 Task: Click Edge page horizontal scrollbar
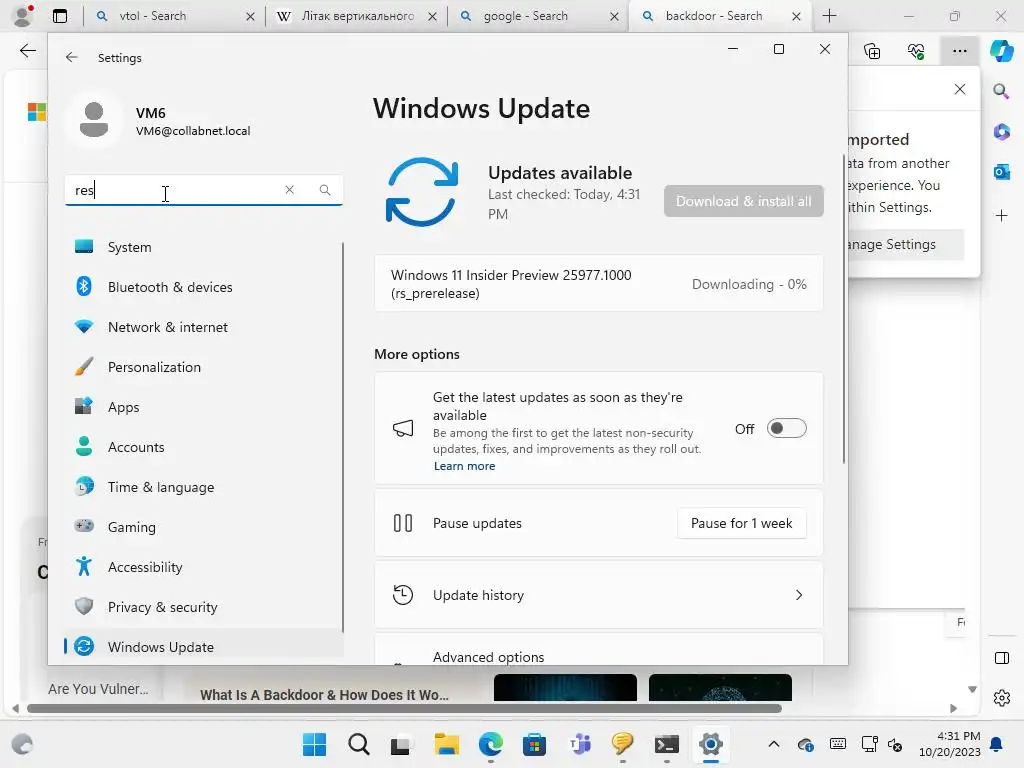(405, 709)
